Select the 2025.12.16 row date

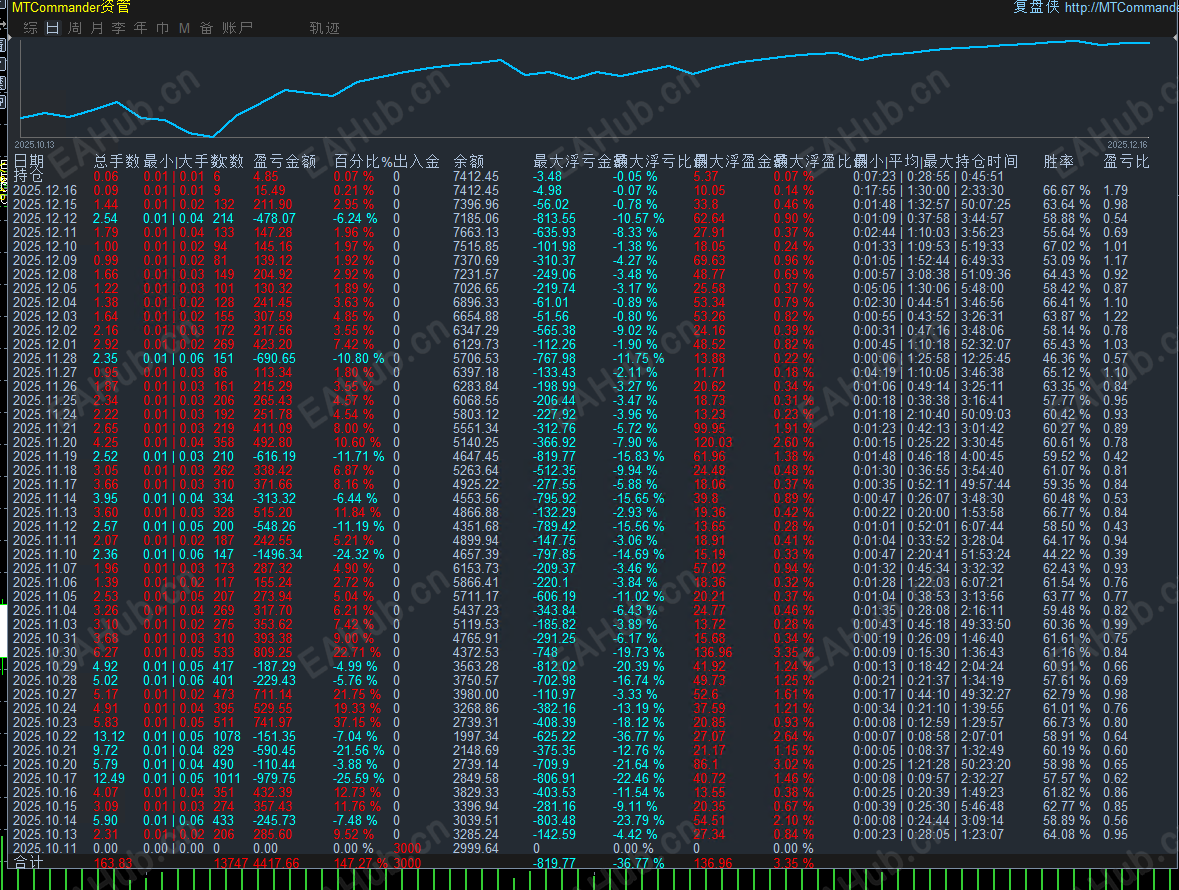pyautogui.click(x=45, y=190)
